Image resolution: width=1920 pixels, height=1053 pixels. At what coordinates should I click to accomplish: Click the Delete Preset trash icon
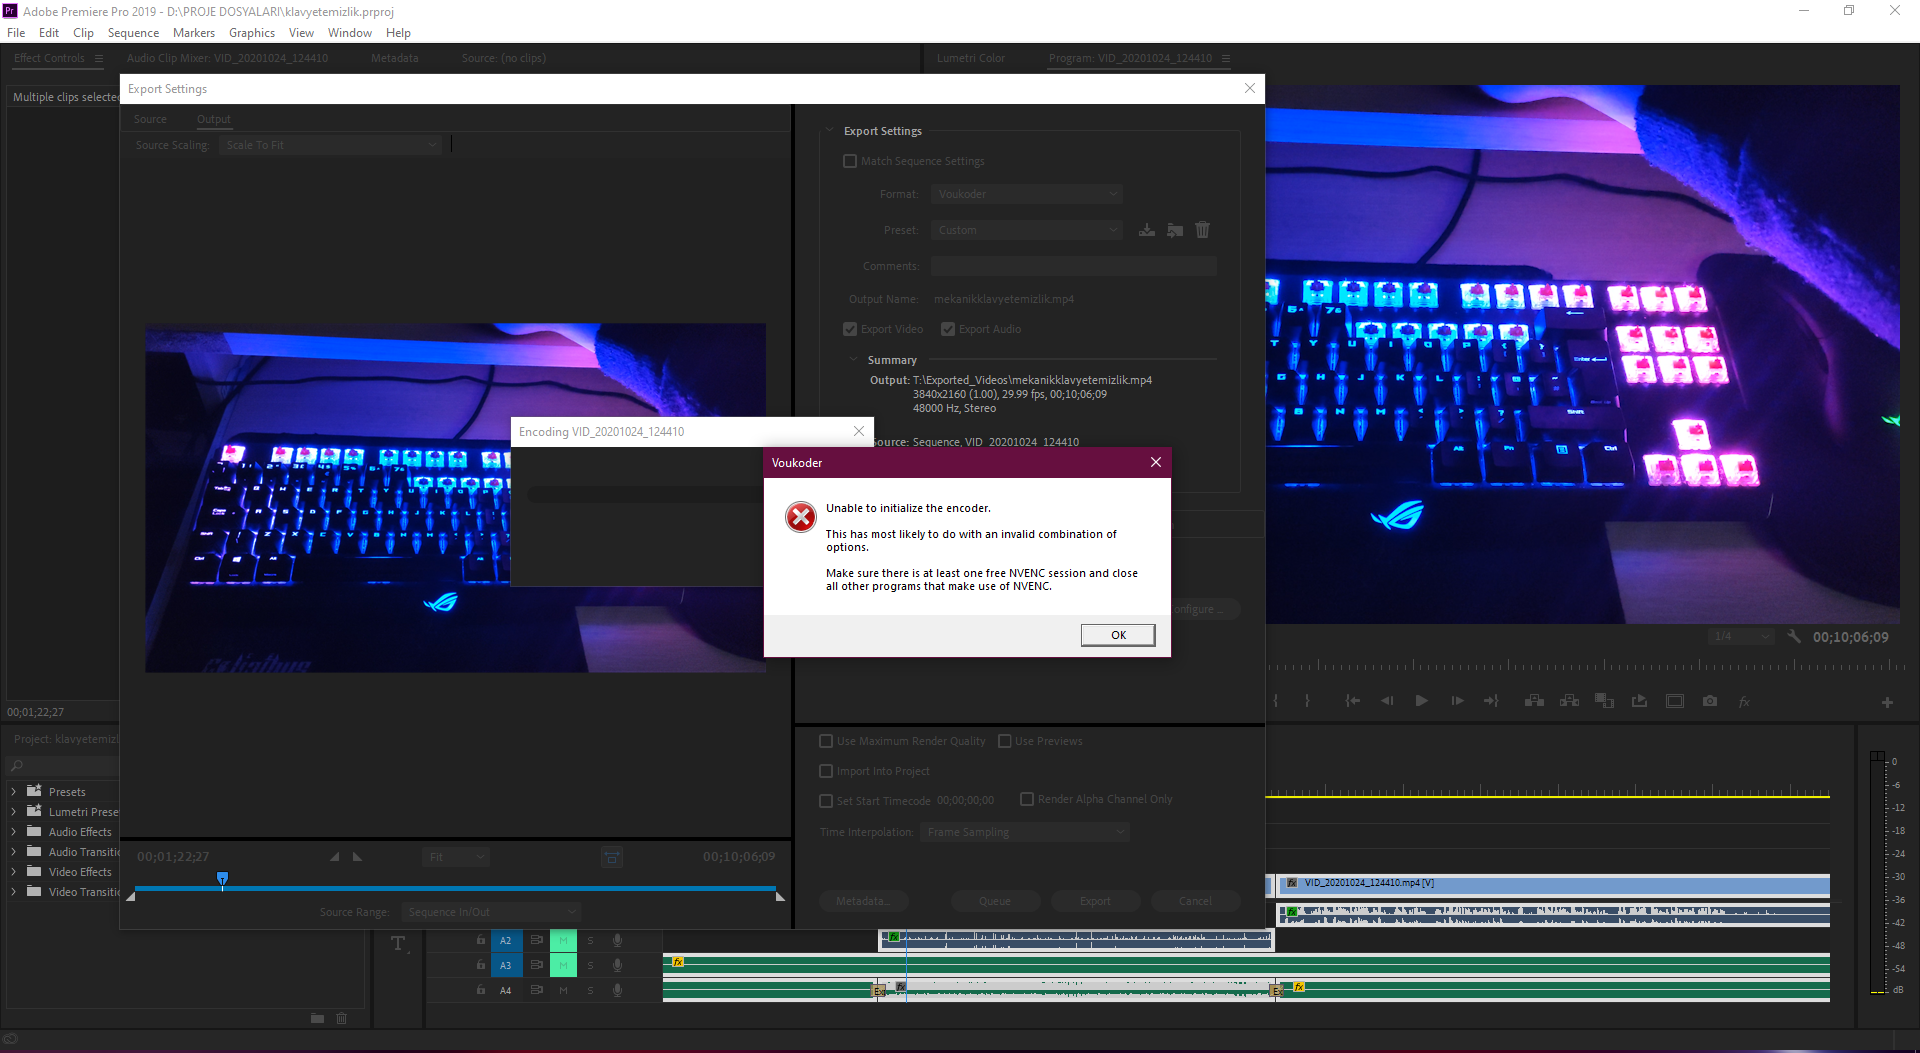1203,230
